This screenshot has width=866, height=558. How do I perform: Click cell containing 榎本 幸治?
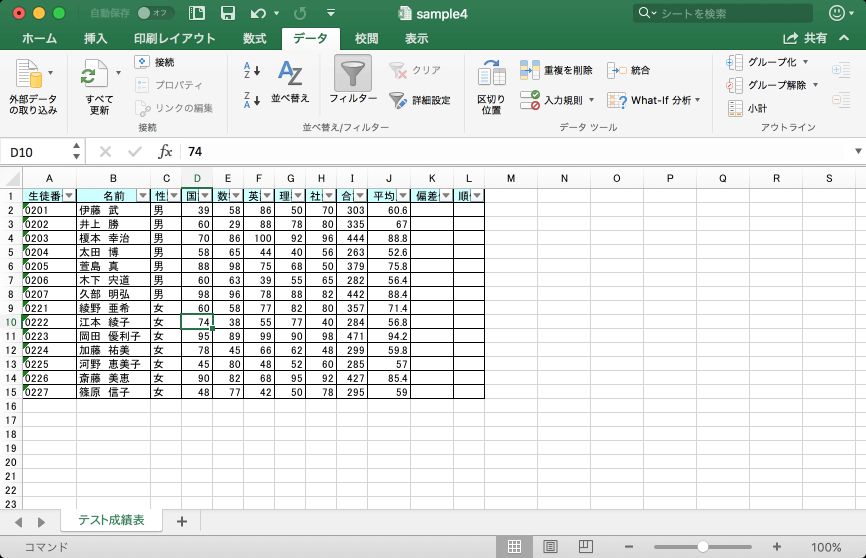tap(113, 238)
